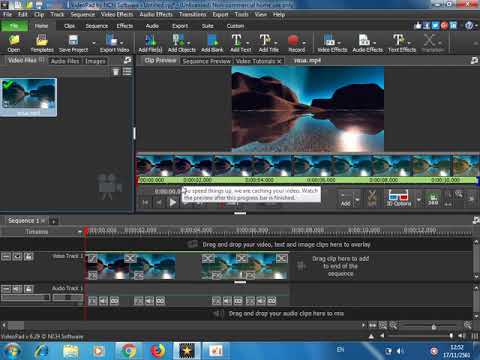
Task: Select the video clip thumbnail in the media bin
Action: click(x=29, y=97)
